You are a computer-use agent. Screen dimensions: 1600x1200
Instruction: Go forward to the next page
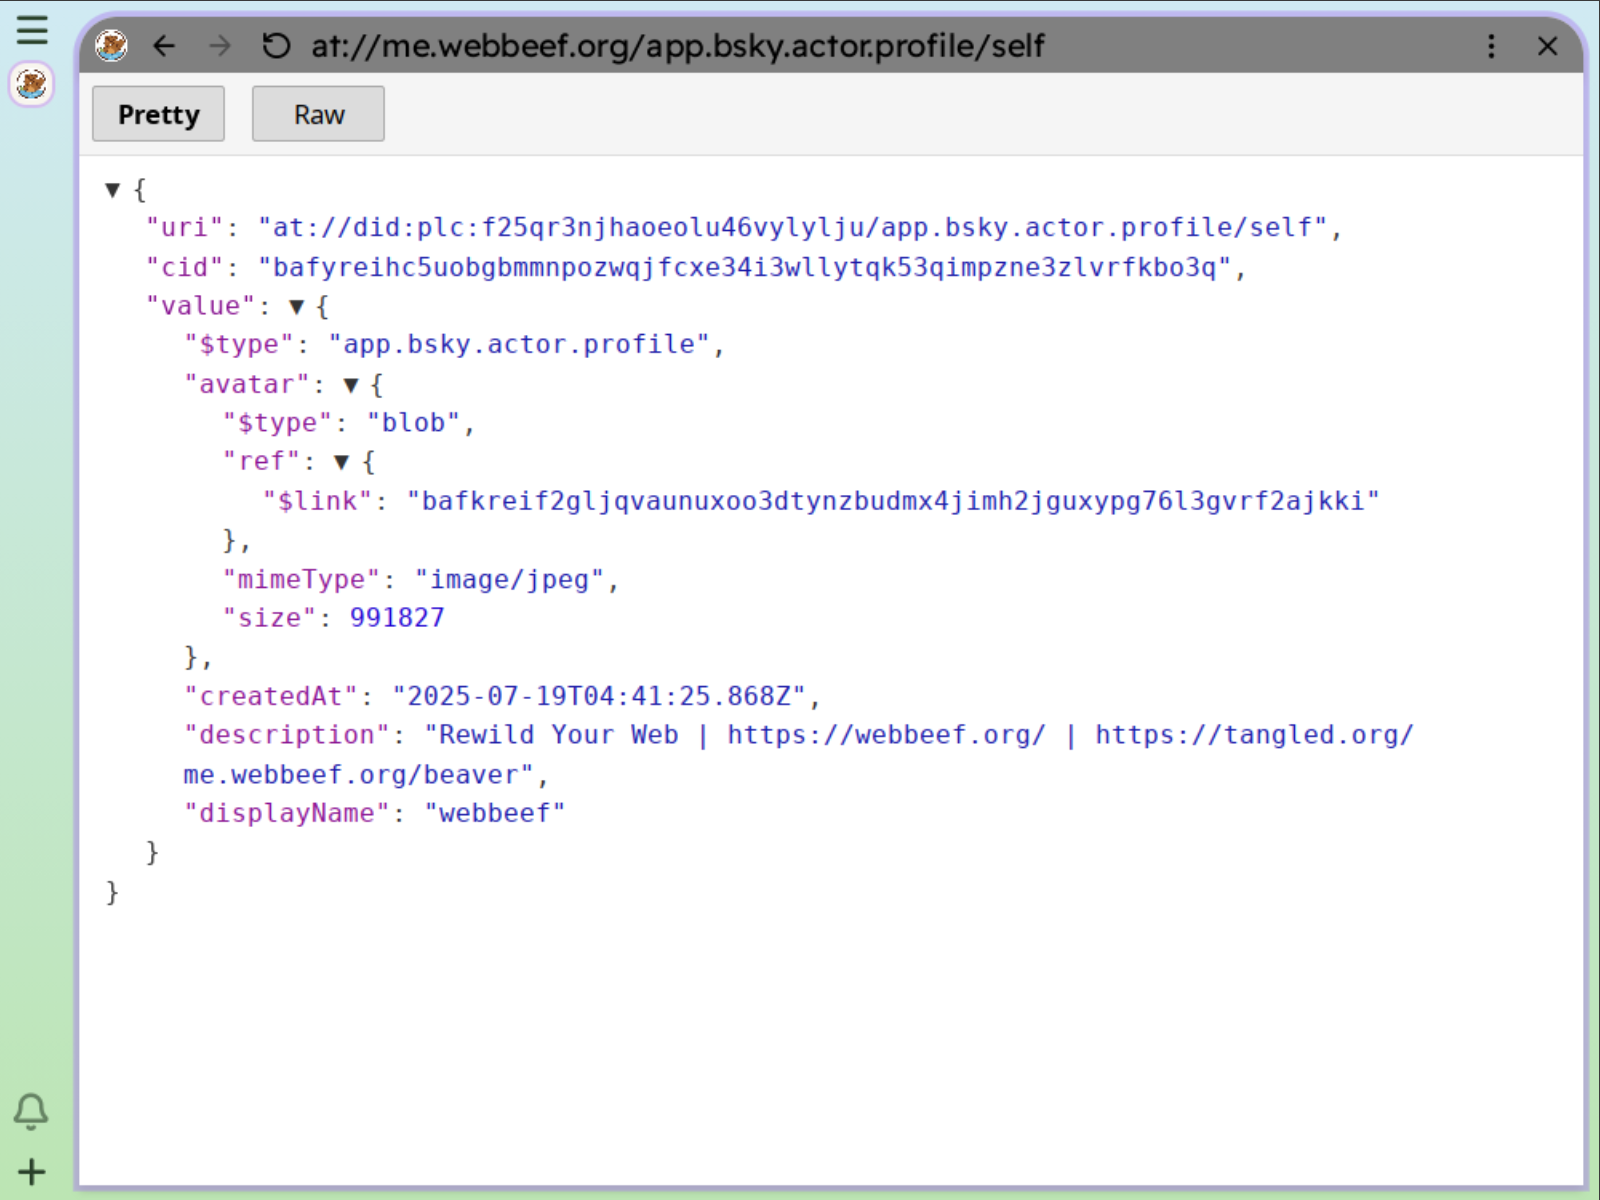220,46
